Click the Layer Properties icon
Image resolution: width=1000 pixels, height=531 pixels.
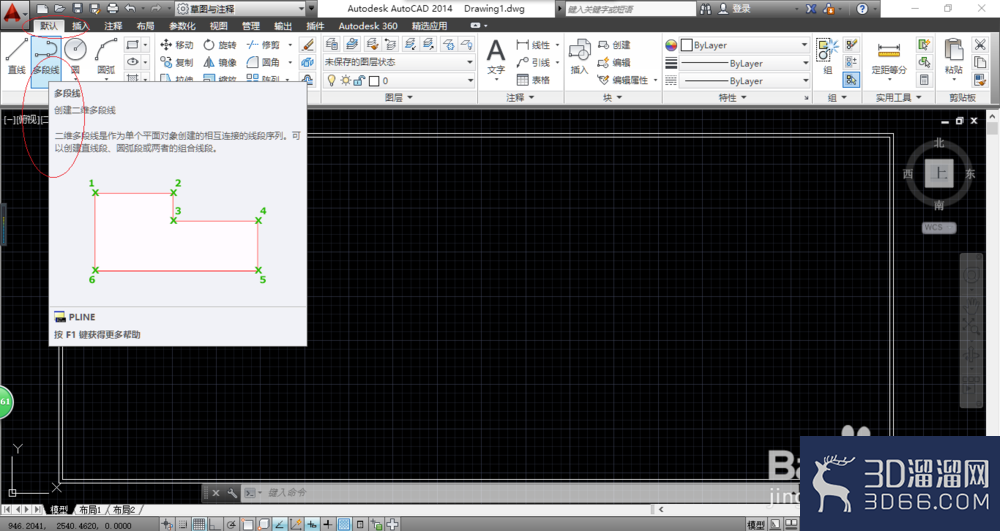[332, 44]
